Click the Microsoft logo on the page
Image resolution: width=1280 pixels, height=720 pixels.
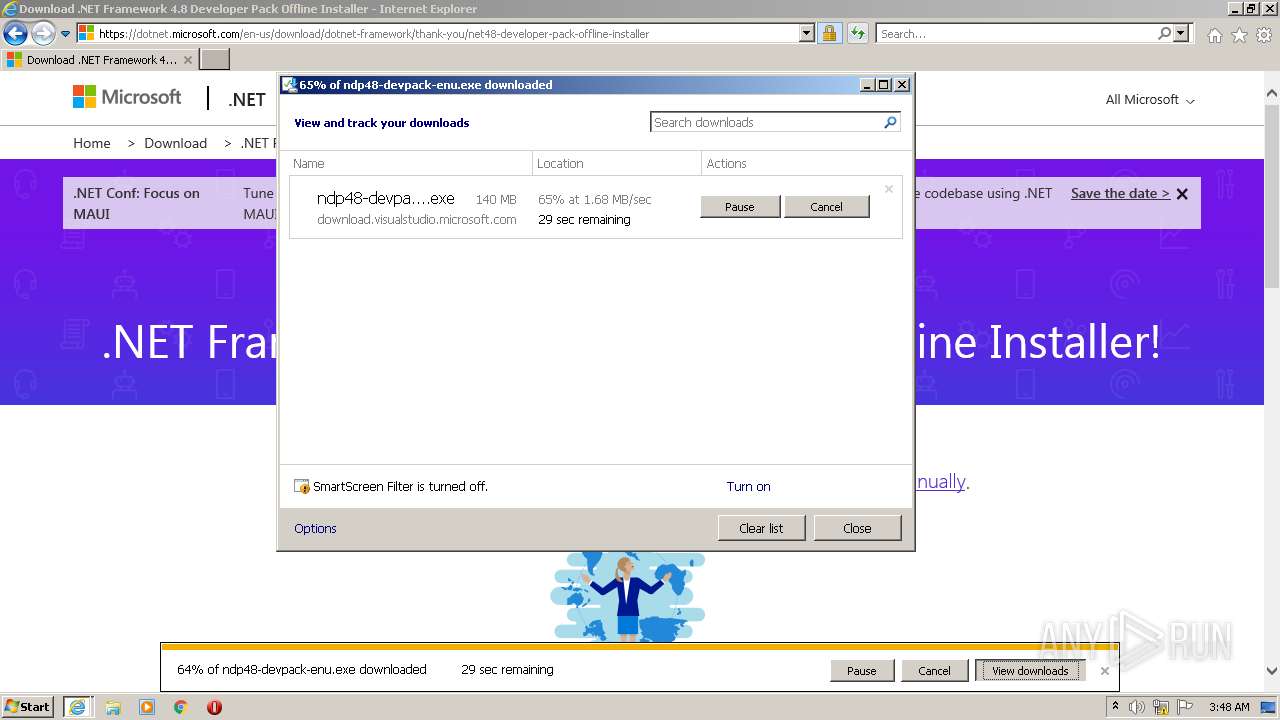click(127, 97)
